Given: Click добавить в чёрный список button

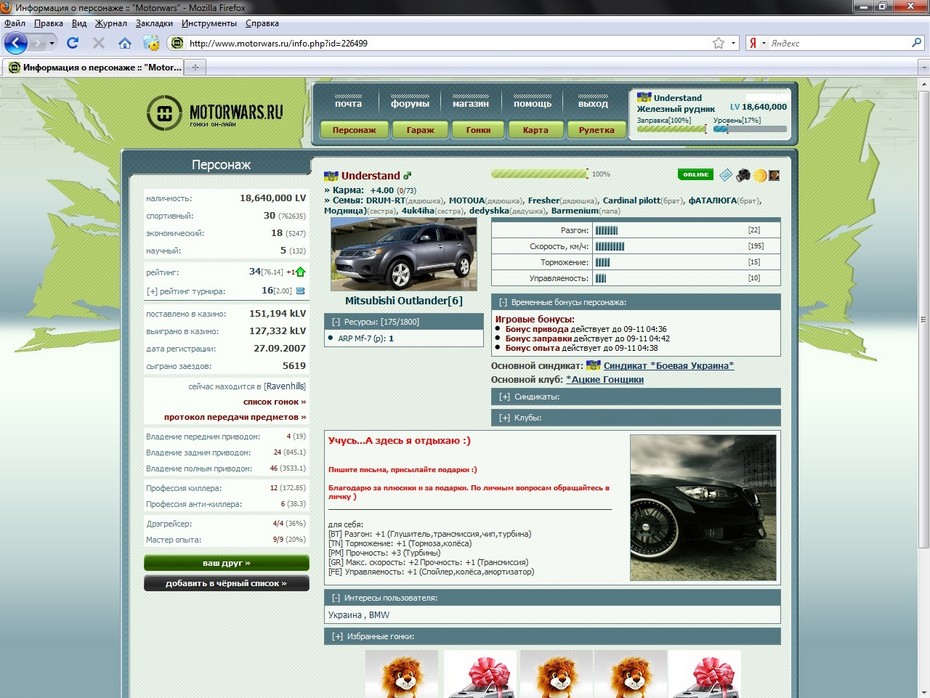Looking at the screenshot, I should [x=227, y=583].
